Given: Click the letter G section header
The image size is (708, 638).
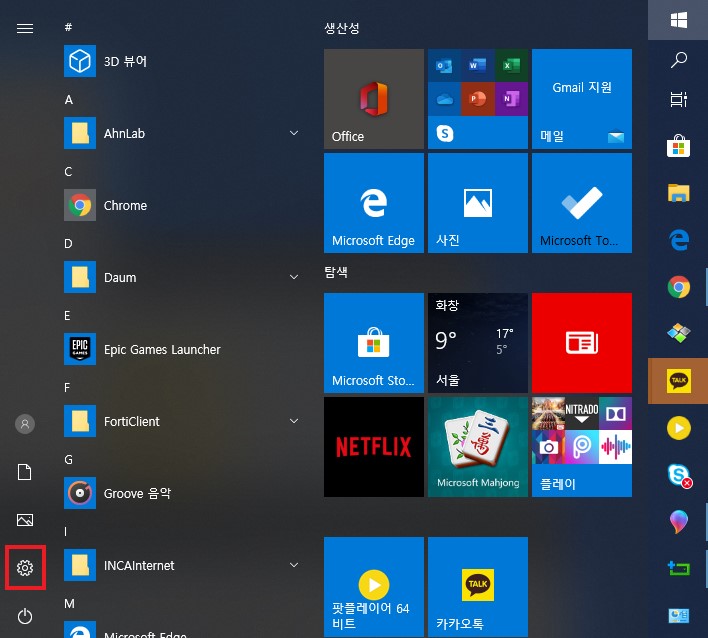Looking at the screenshot, I should [x=69, y=460].
